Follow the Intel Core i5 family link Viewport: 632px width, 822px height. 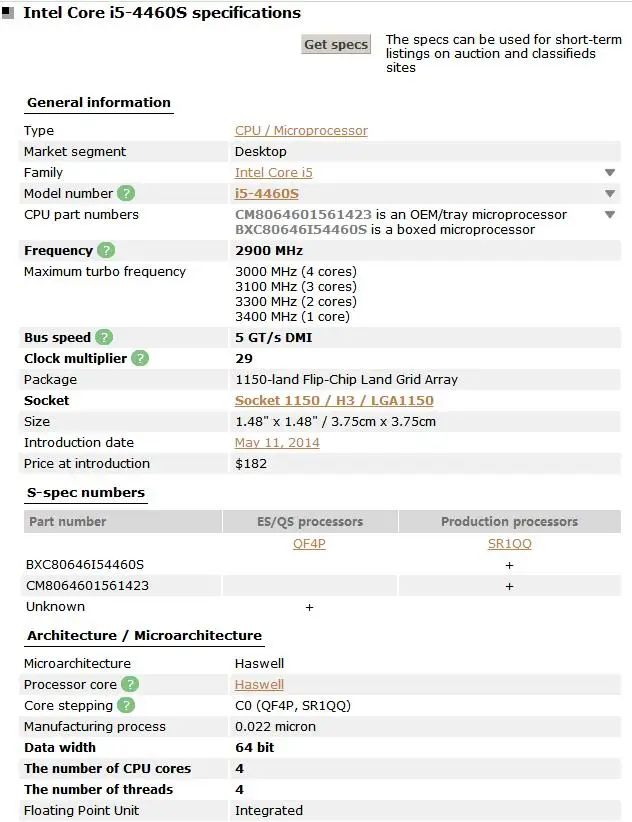pyautogui.click(x=273, y=173)
